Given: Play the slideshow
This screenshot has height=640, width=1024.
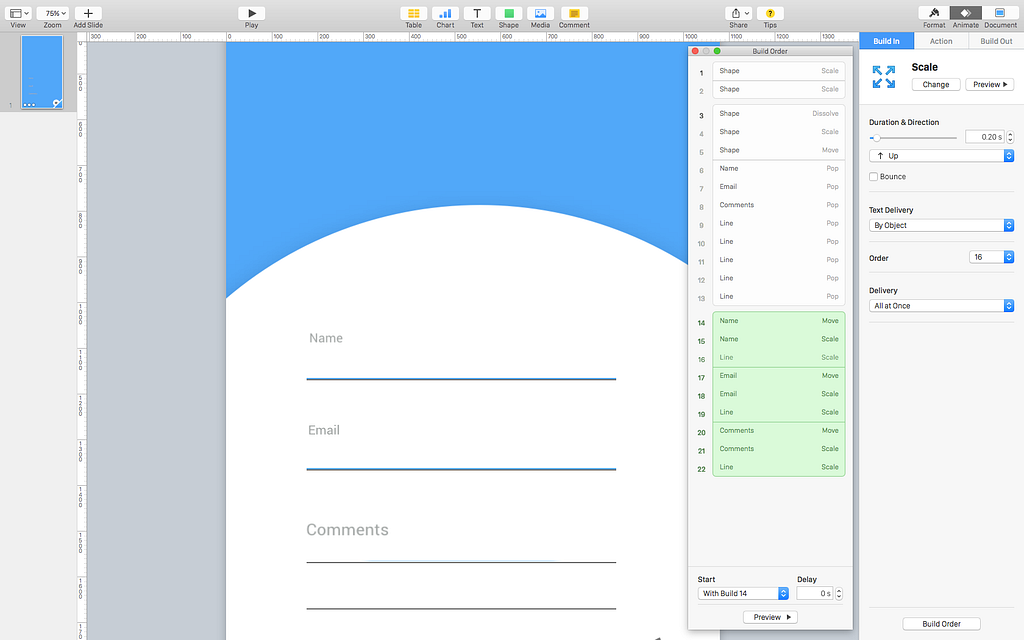Looking at the screenshot, I should click(251, 13).
